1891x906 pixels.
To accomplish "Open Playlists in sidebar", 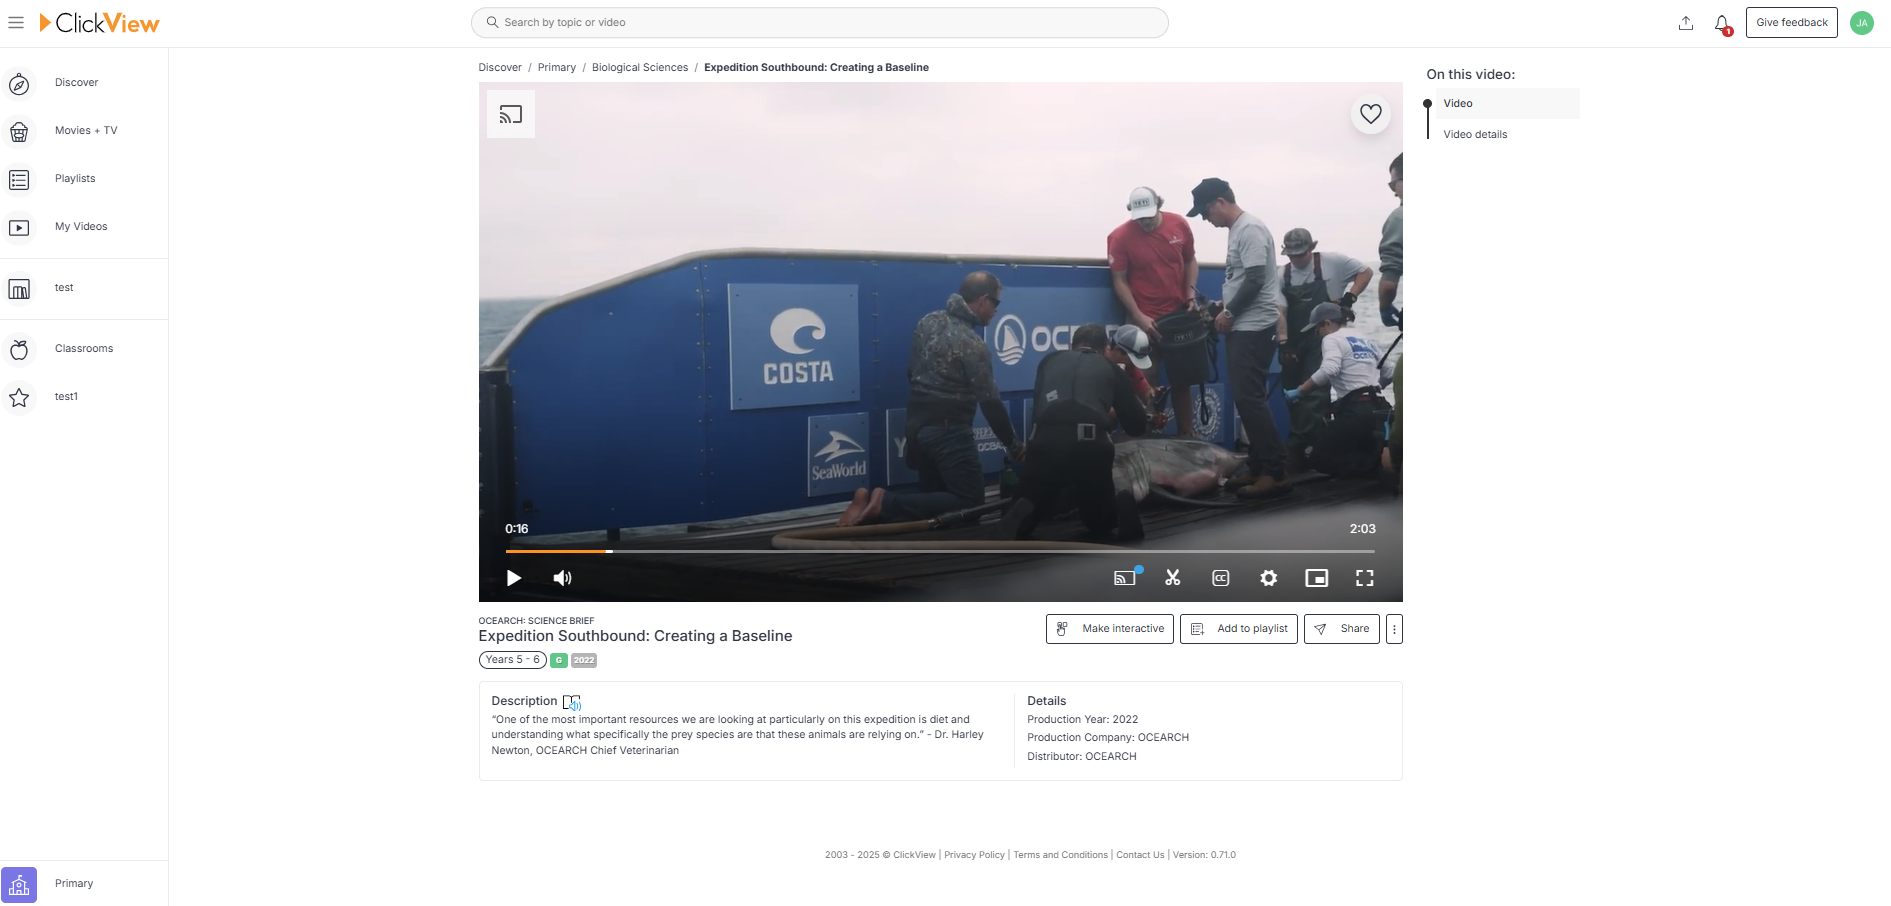I will [75, 179].
